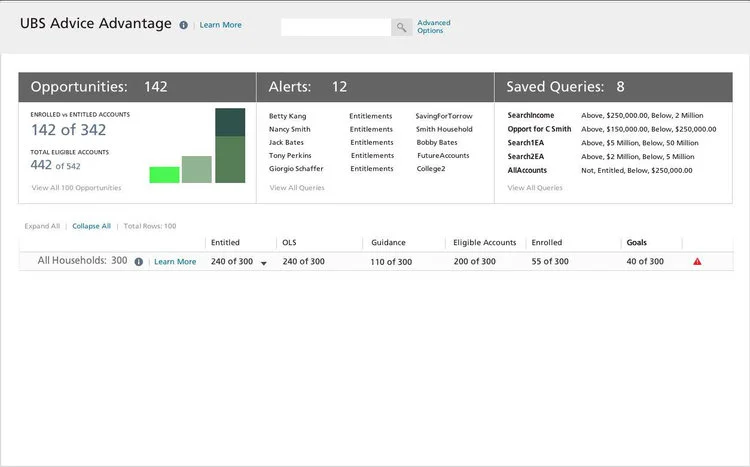750x467 pixels.
Task: Click the 142 of 342 enrolled value
Action: point(68,130)
